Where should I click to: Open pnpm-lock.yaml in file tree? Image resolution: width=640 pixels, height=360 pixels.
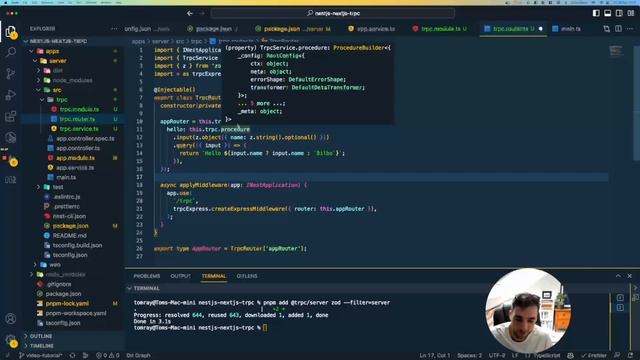point(67,303)
